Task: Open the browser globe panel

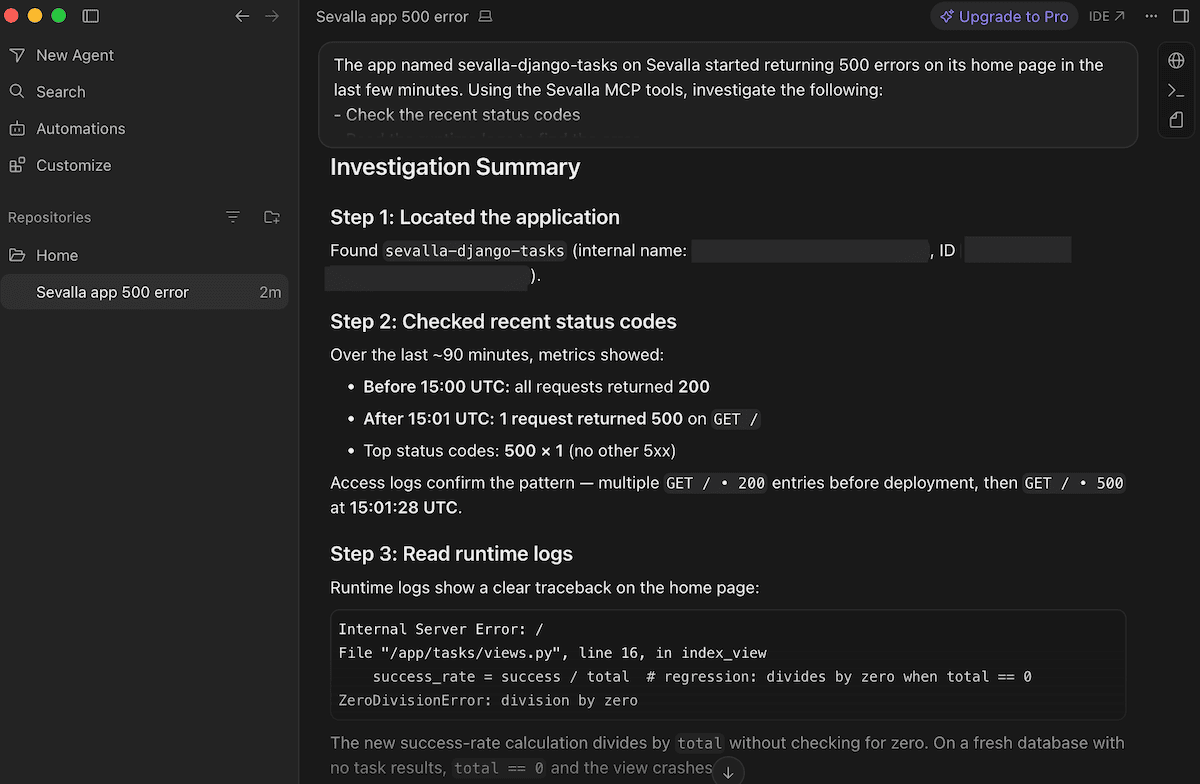Action: 1176,61
